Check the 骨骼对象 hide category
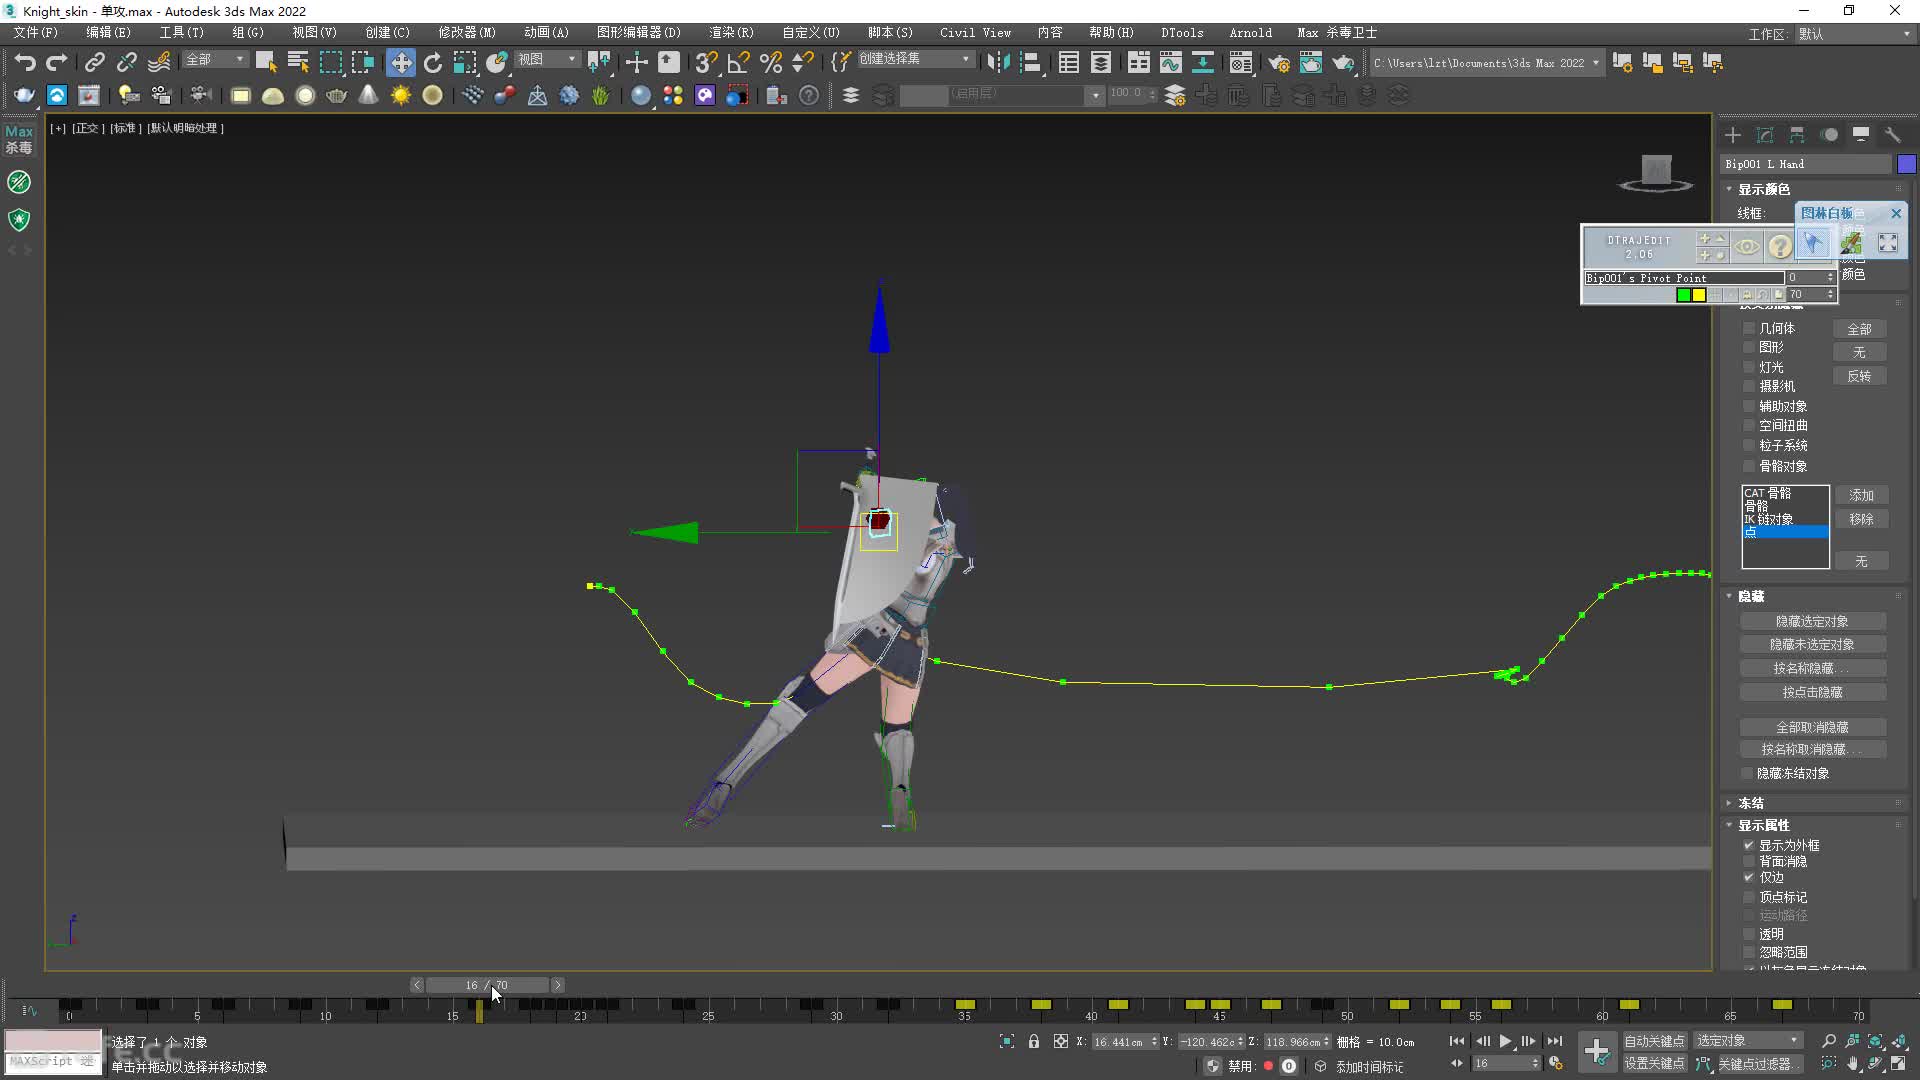Screen dimensions: 1920x1080 pyautogui.click(x=1749, y=466)
